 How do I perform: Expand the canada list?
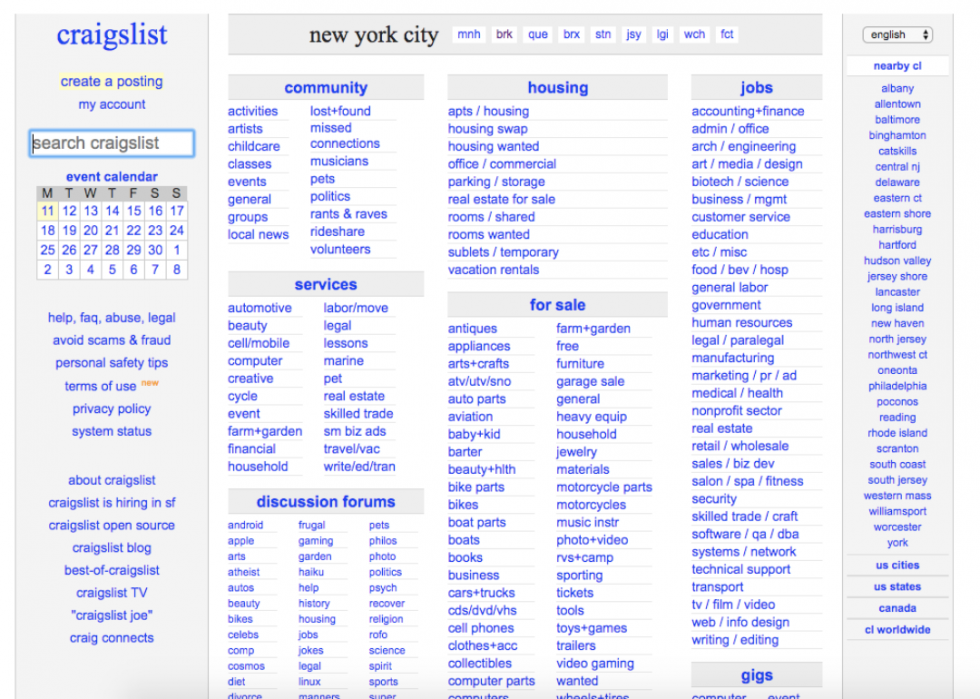point(897,608)
